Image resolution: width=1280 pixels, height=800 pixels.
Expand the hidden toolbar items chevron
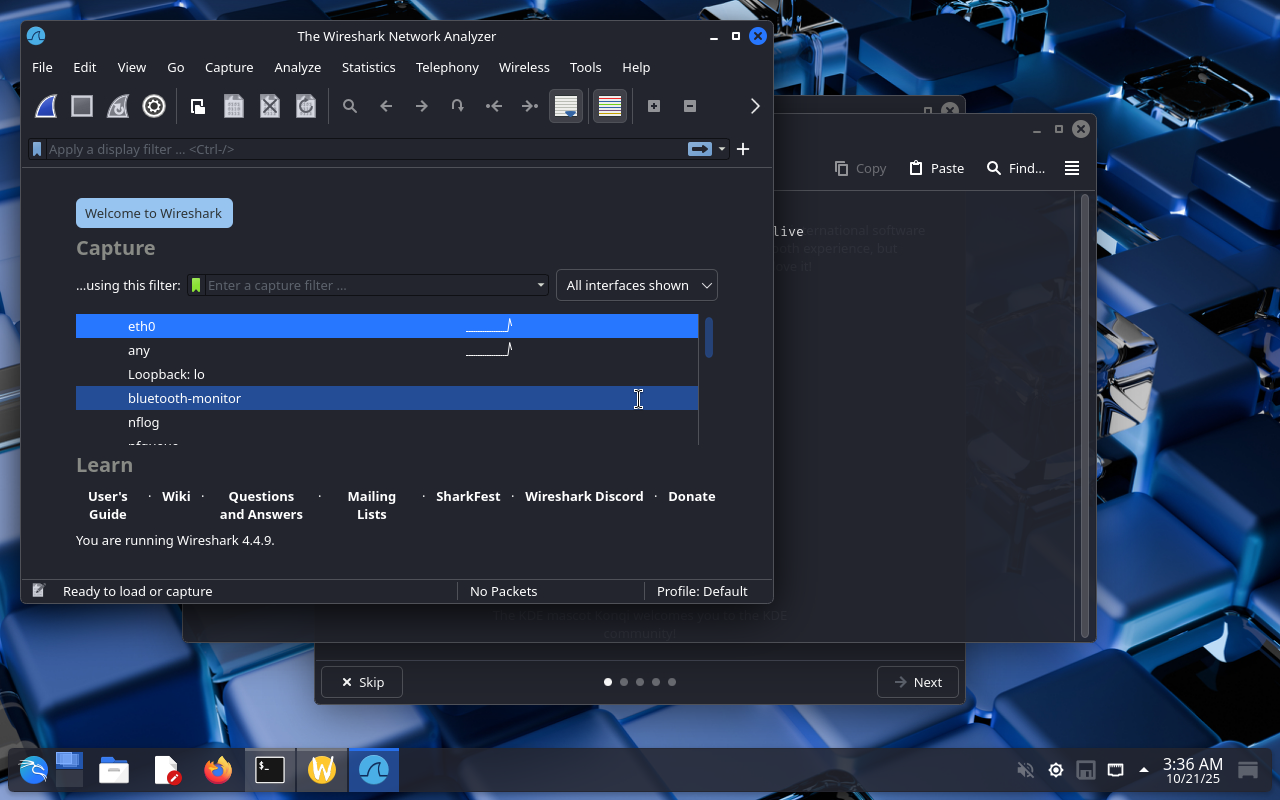pos(755,106)
